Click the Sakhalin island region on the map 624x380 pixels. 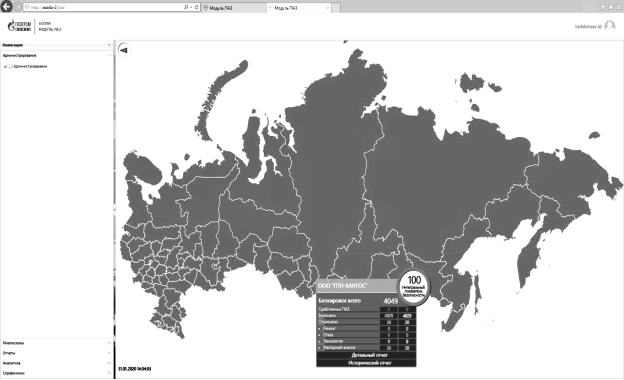pyautogui.click(x=478, y=296)
